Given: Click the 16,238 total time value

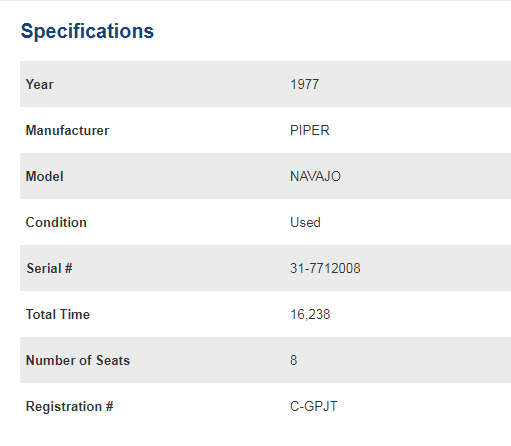Looking at the screenshot, I should [x=310, y=314].
